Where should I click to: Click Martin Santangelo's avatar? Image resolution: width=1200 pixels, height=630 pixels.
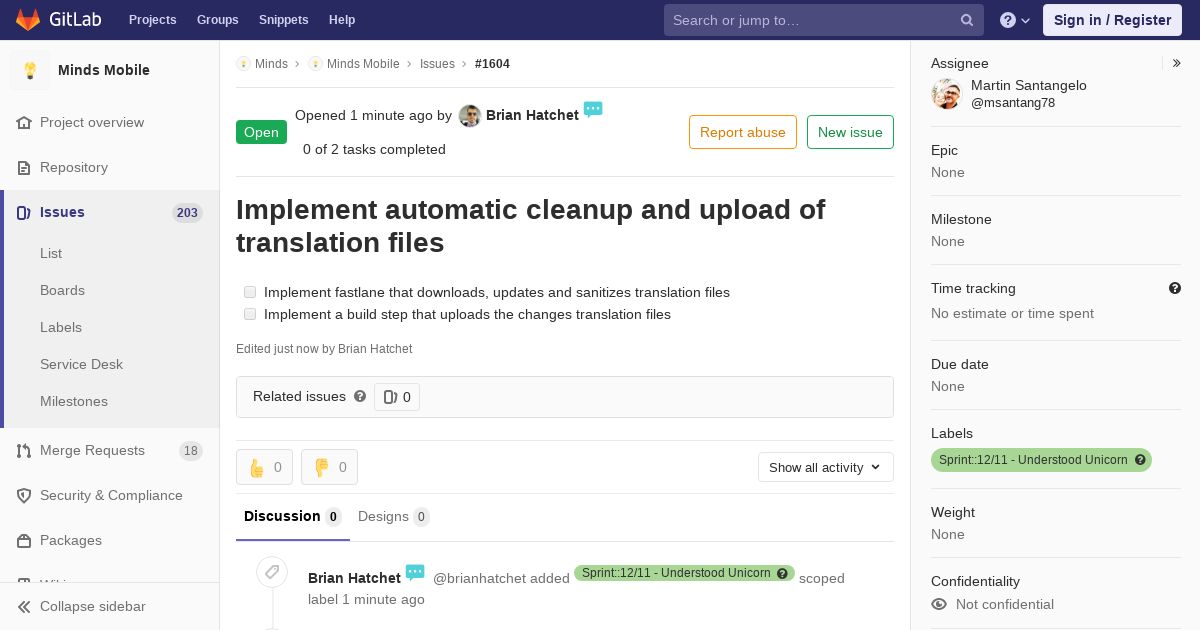coord(946,94)
